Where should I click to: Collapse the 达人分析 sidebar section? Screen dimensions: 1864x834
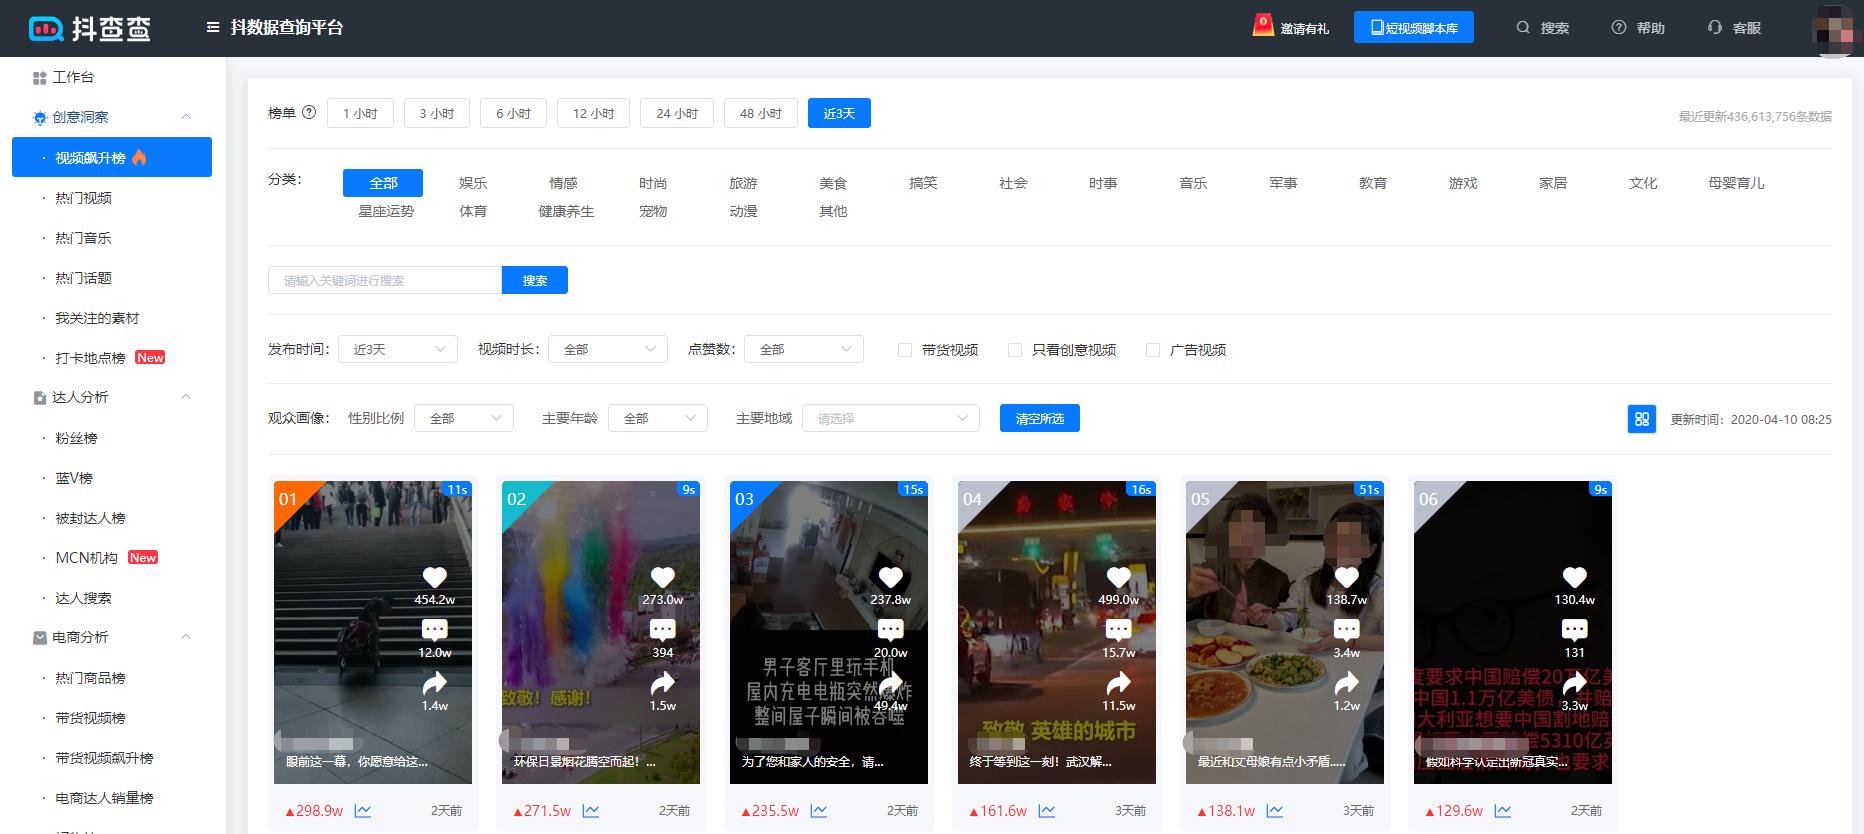pos(186,397)
